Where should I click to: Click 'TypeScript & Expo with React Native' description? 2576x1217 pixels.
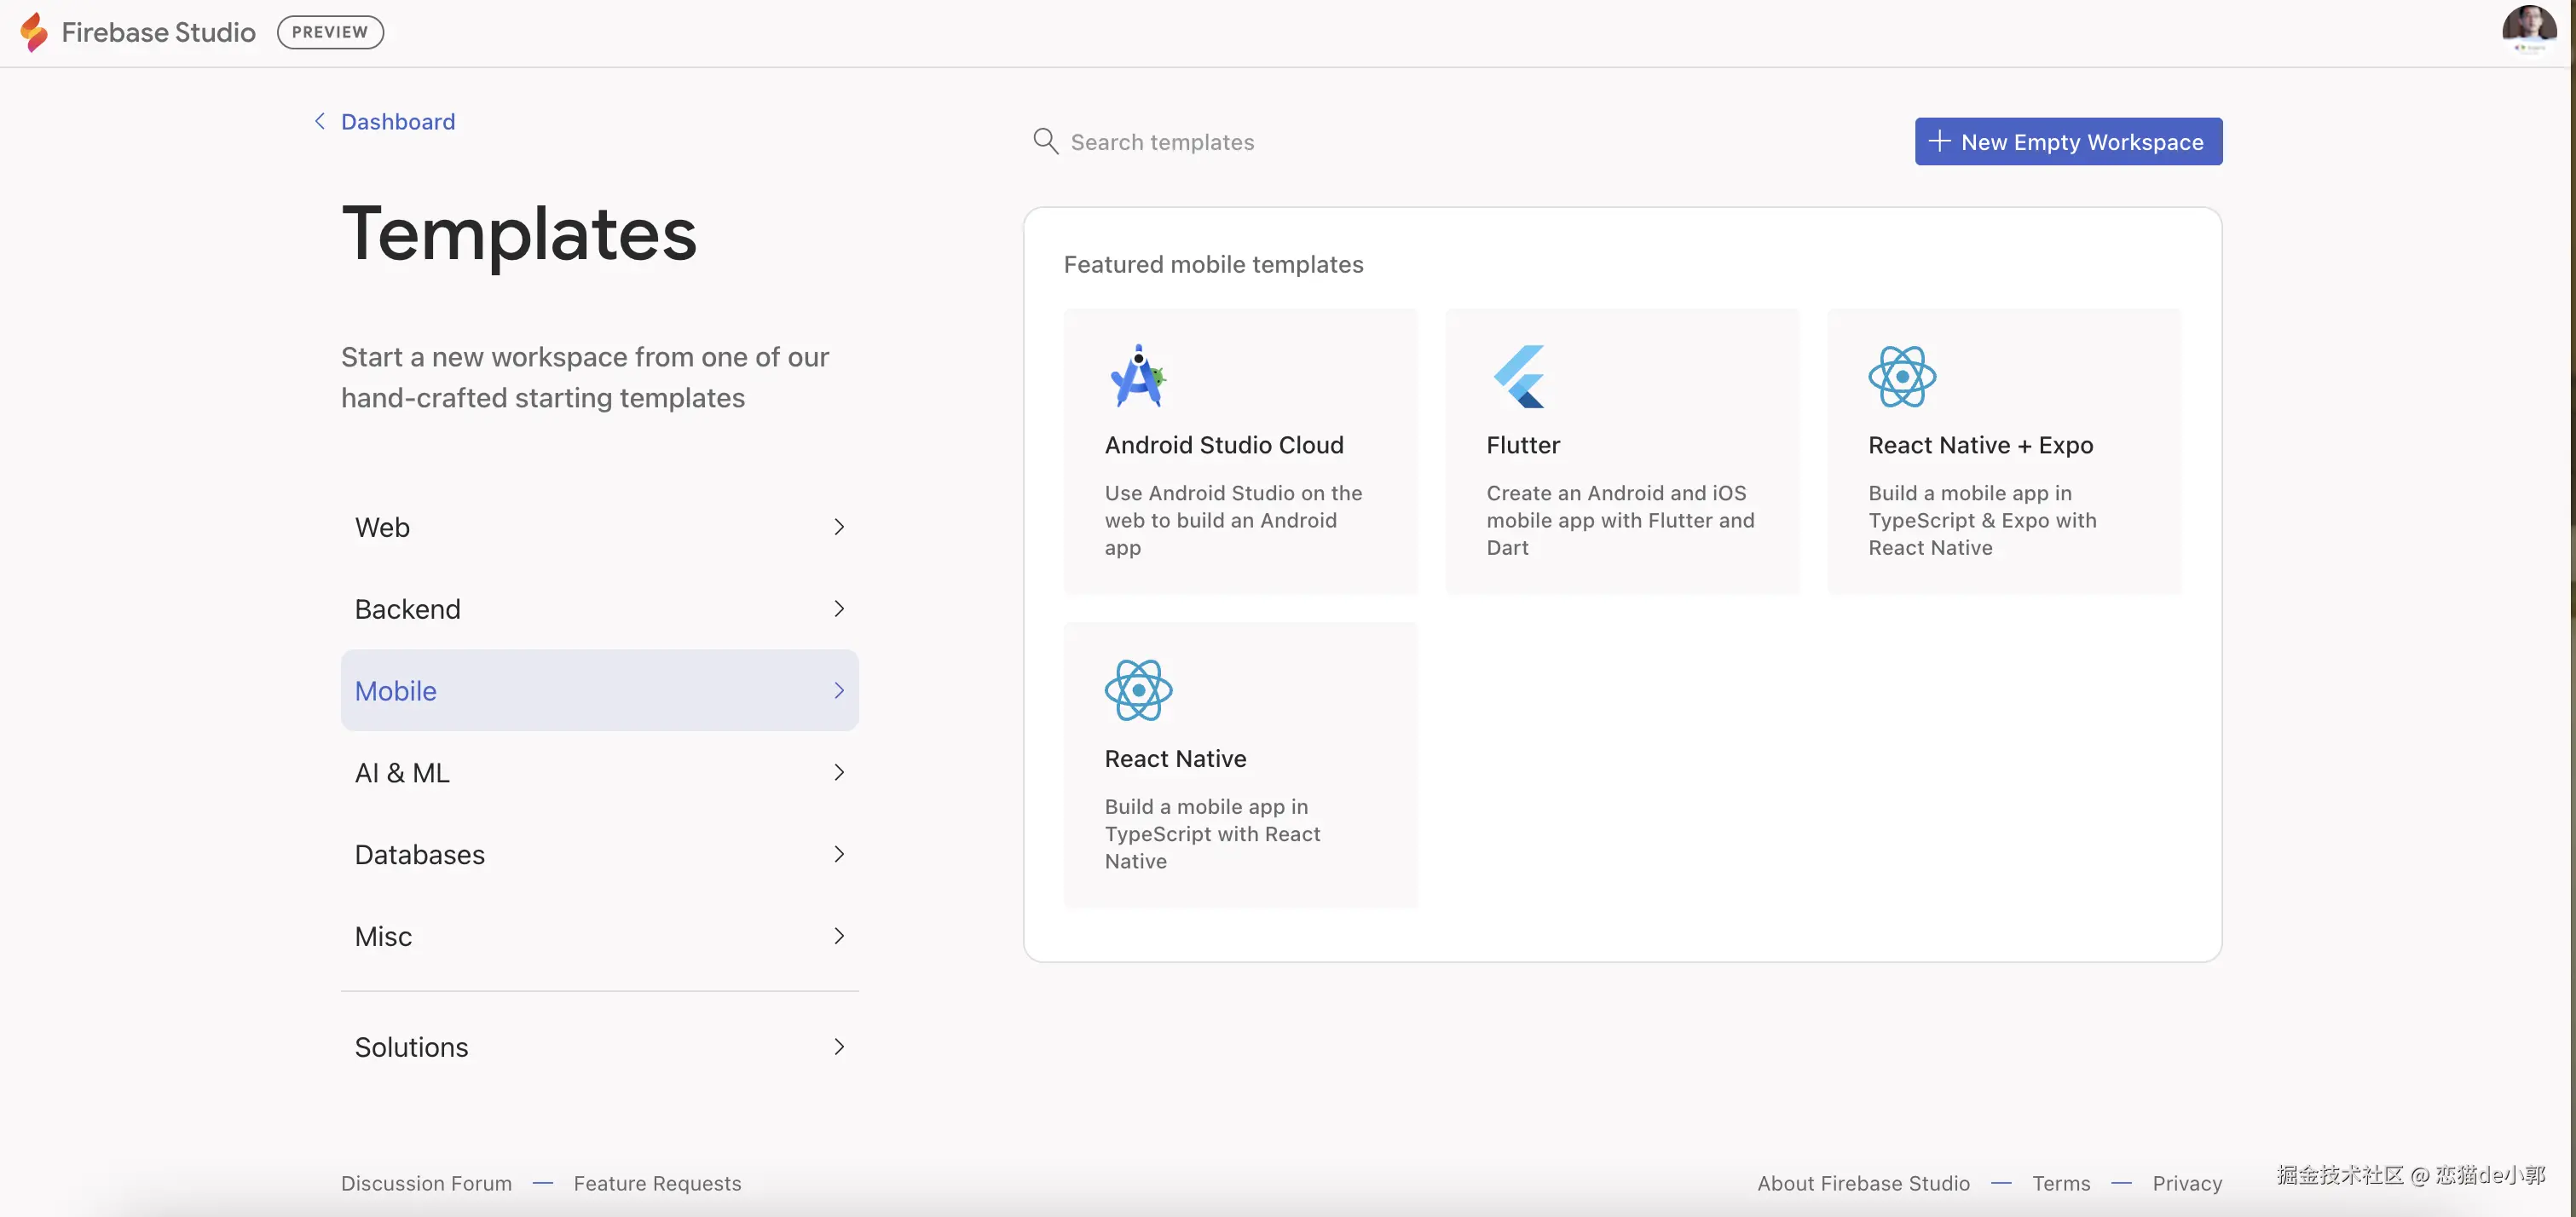click(x=1982, y=520)
